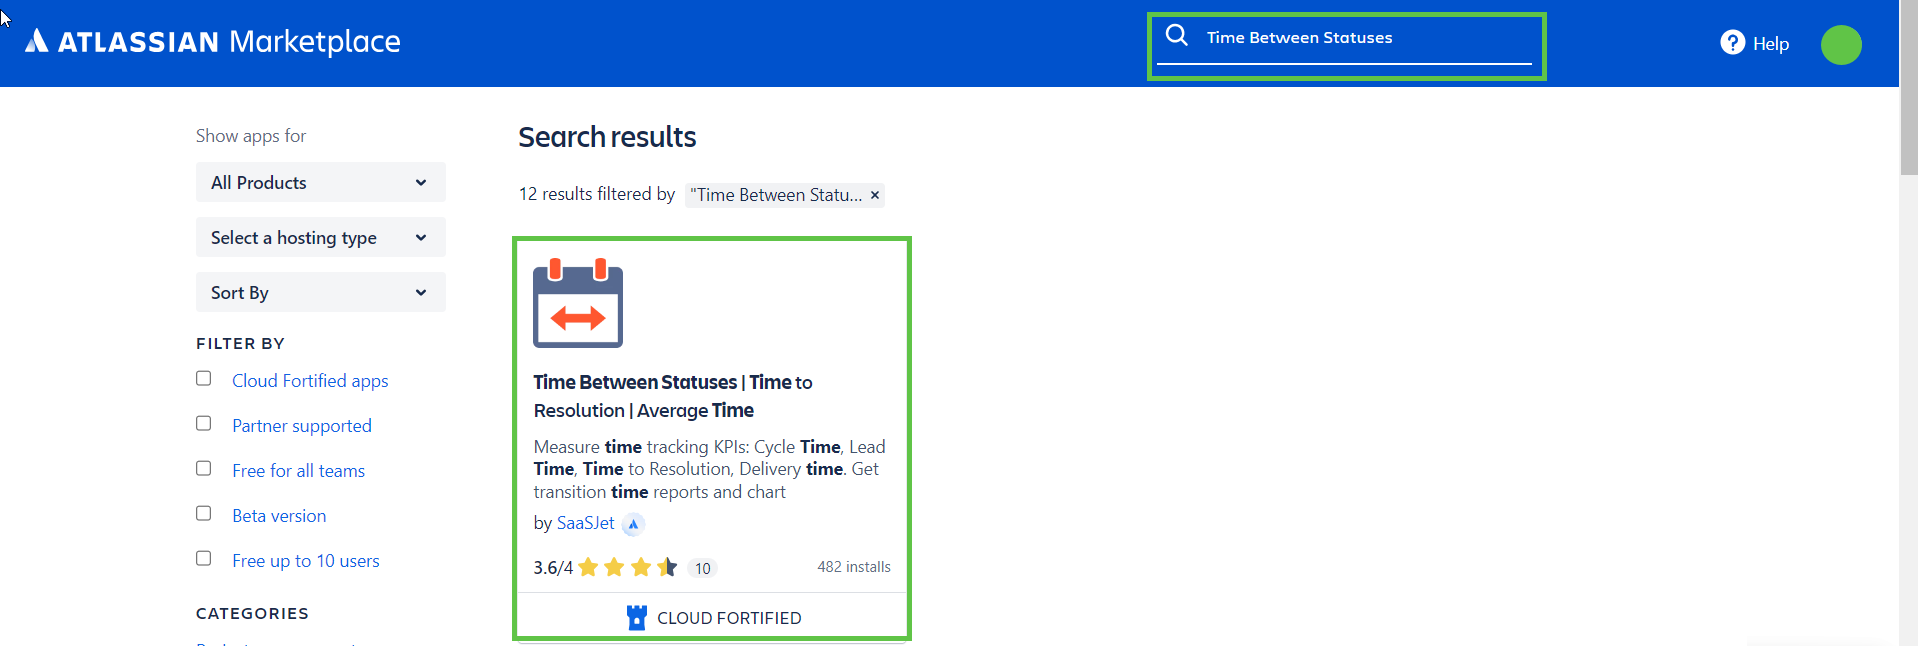The height and width of the screenshot is (646, 1918).
Task: Click the Atlassian partner badge next to SaaSJet
Action: point(633,524)
